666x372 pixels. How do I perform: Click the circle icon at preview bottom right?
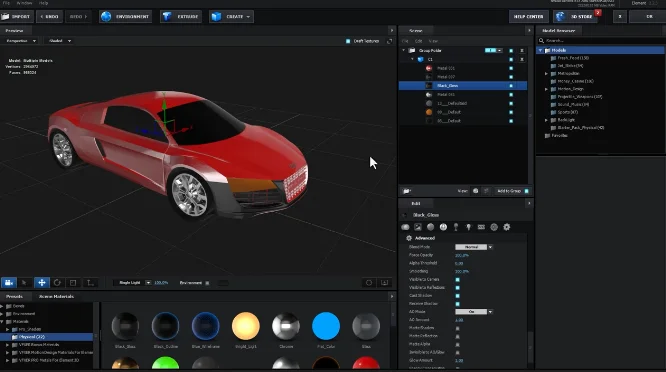click(369, 283)
